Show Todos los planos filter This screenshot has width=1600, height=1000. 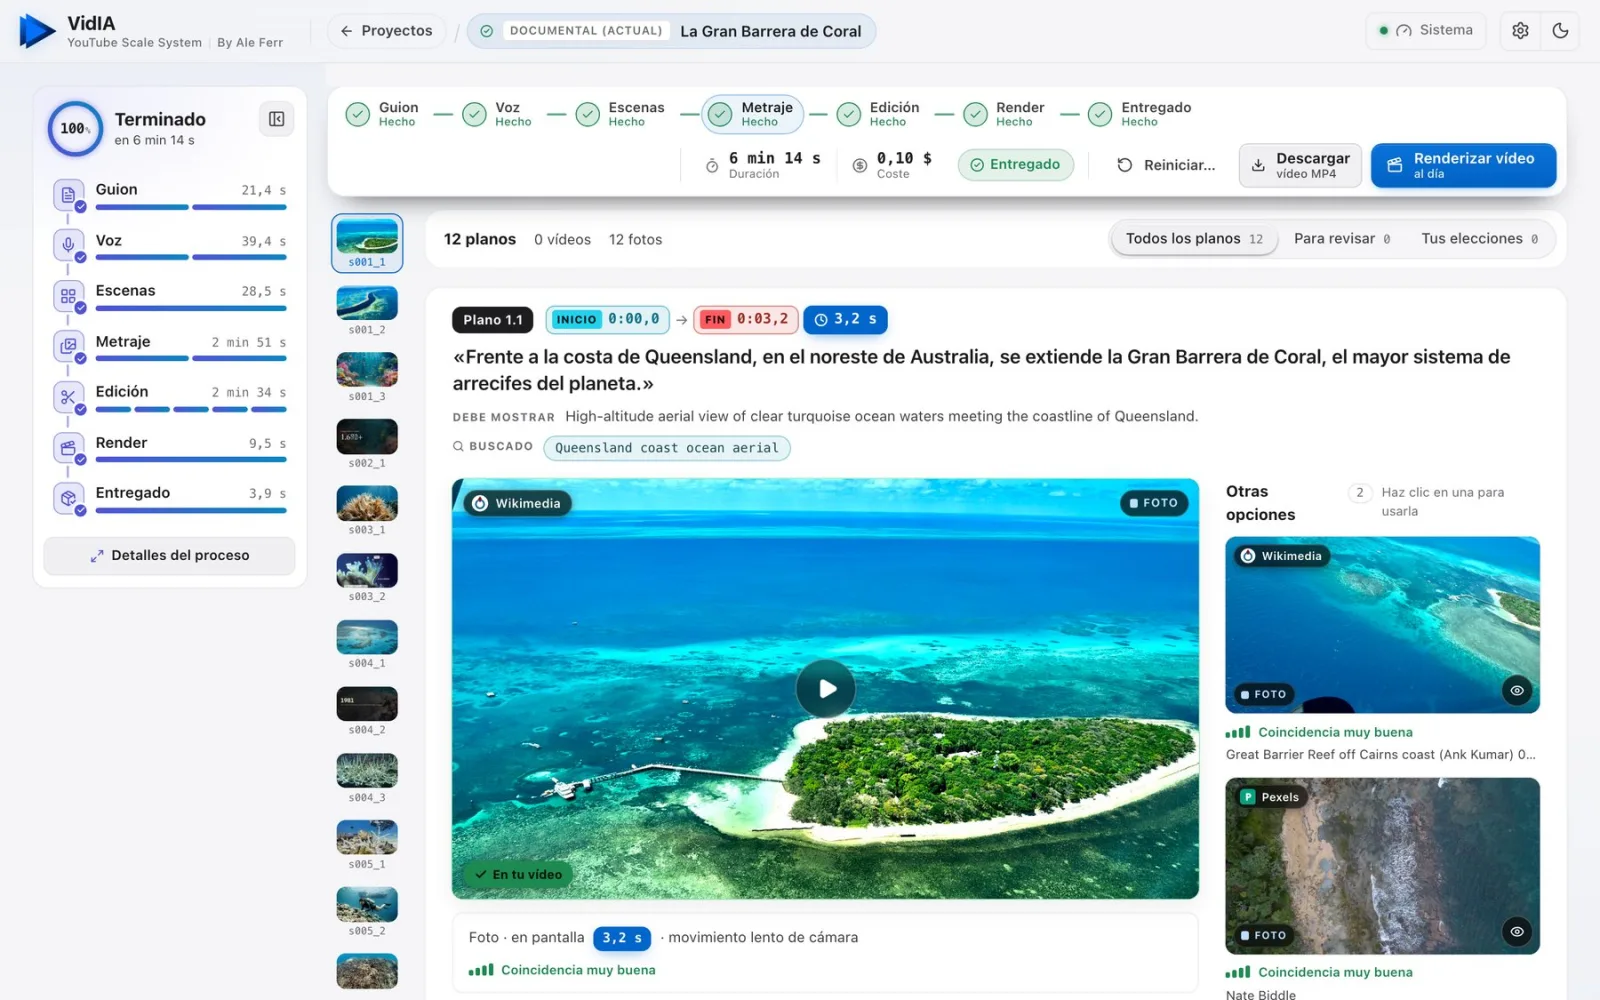(x=1194, y=239)
